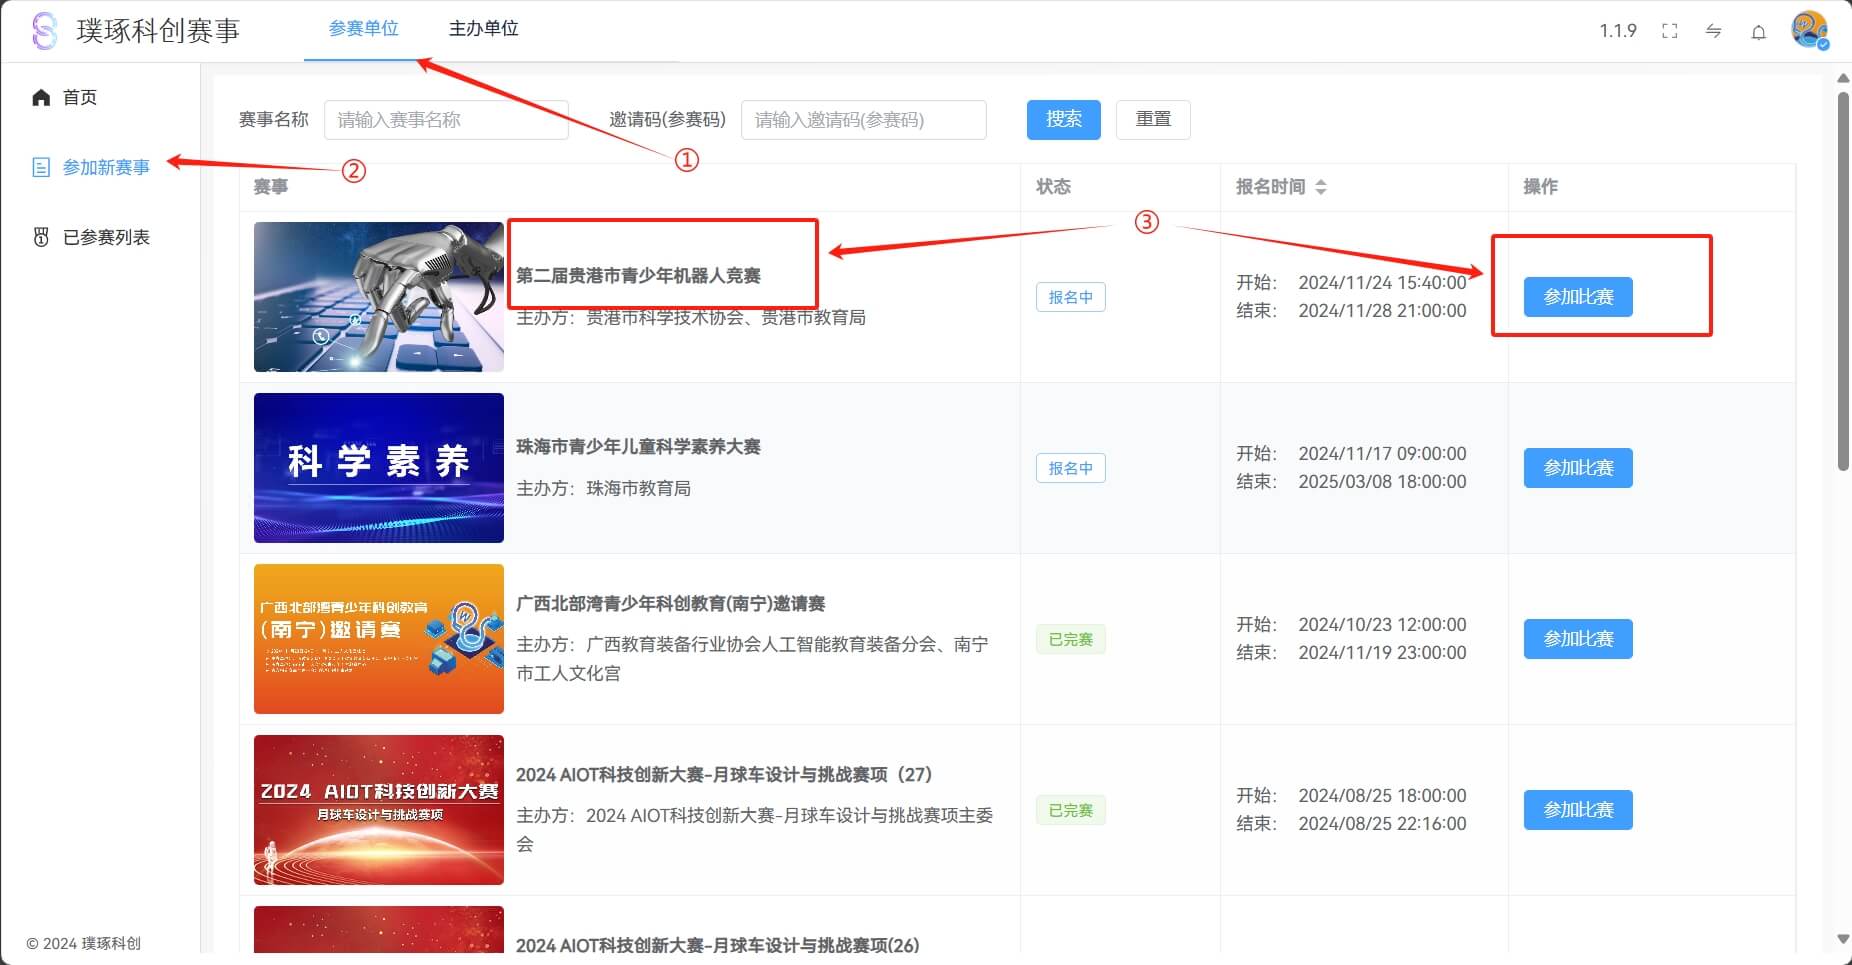1852x965 pixels.
Task: Click the scrollbar up arrow
Action: [x=1844, y=77]
